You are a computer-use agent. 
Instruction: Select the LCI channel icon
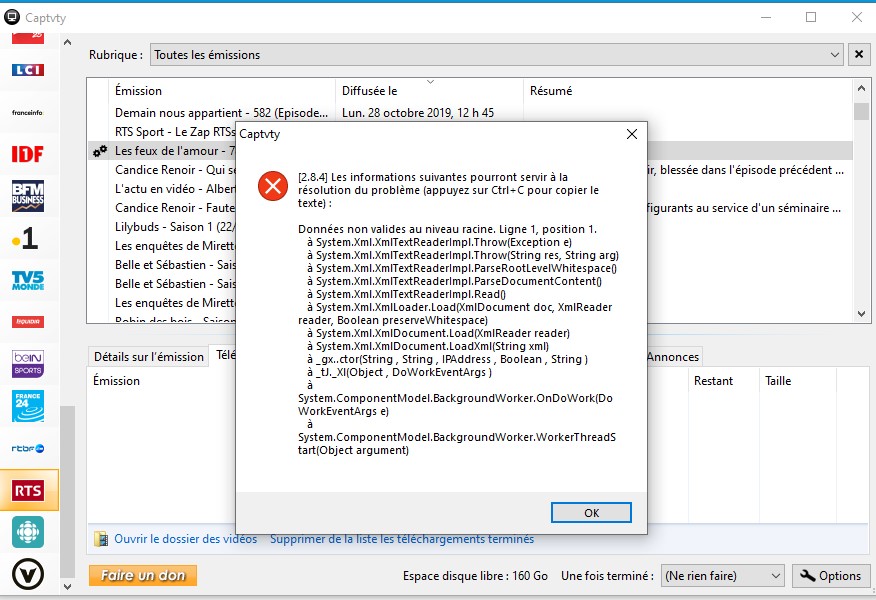point(28,70)
